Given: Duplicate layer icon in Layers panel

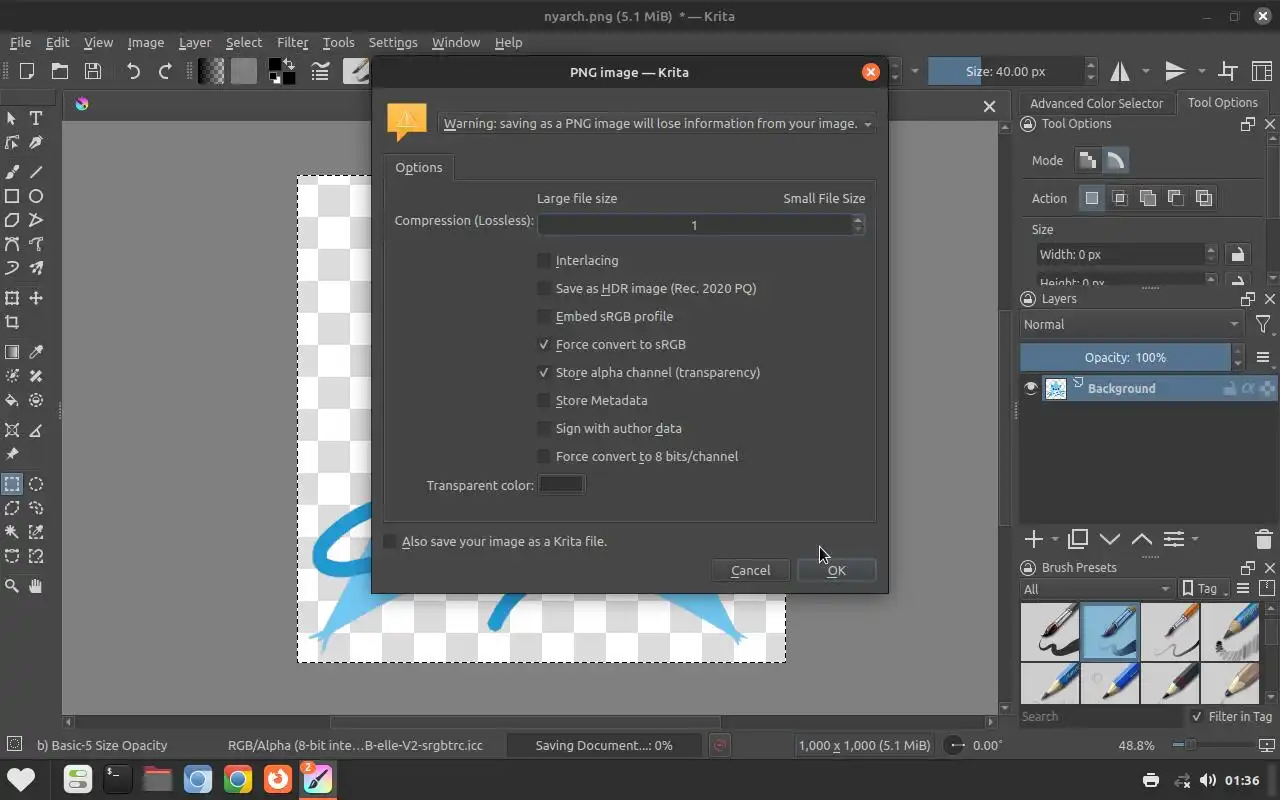Looking at the screenshot, I should click(x=1077, y=539).
